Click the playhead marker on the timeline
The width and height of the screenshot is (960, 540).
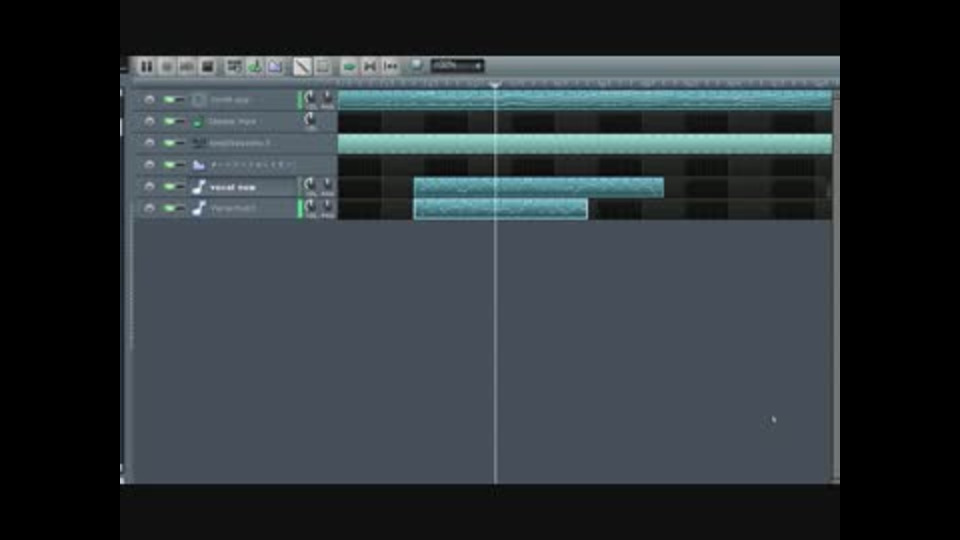[x=495, y=84]
